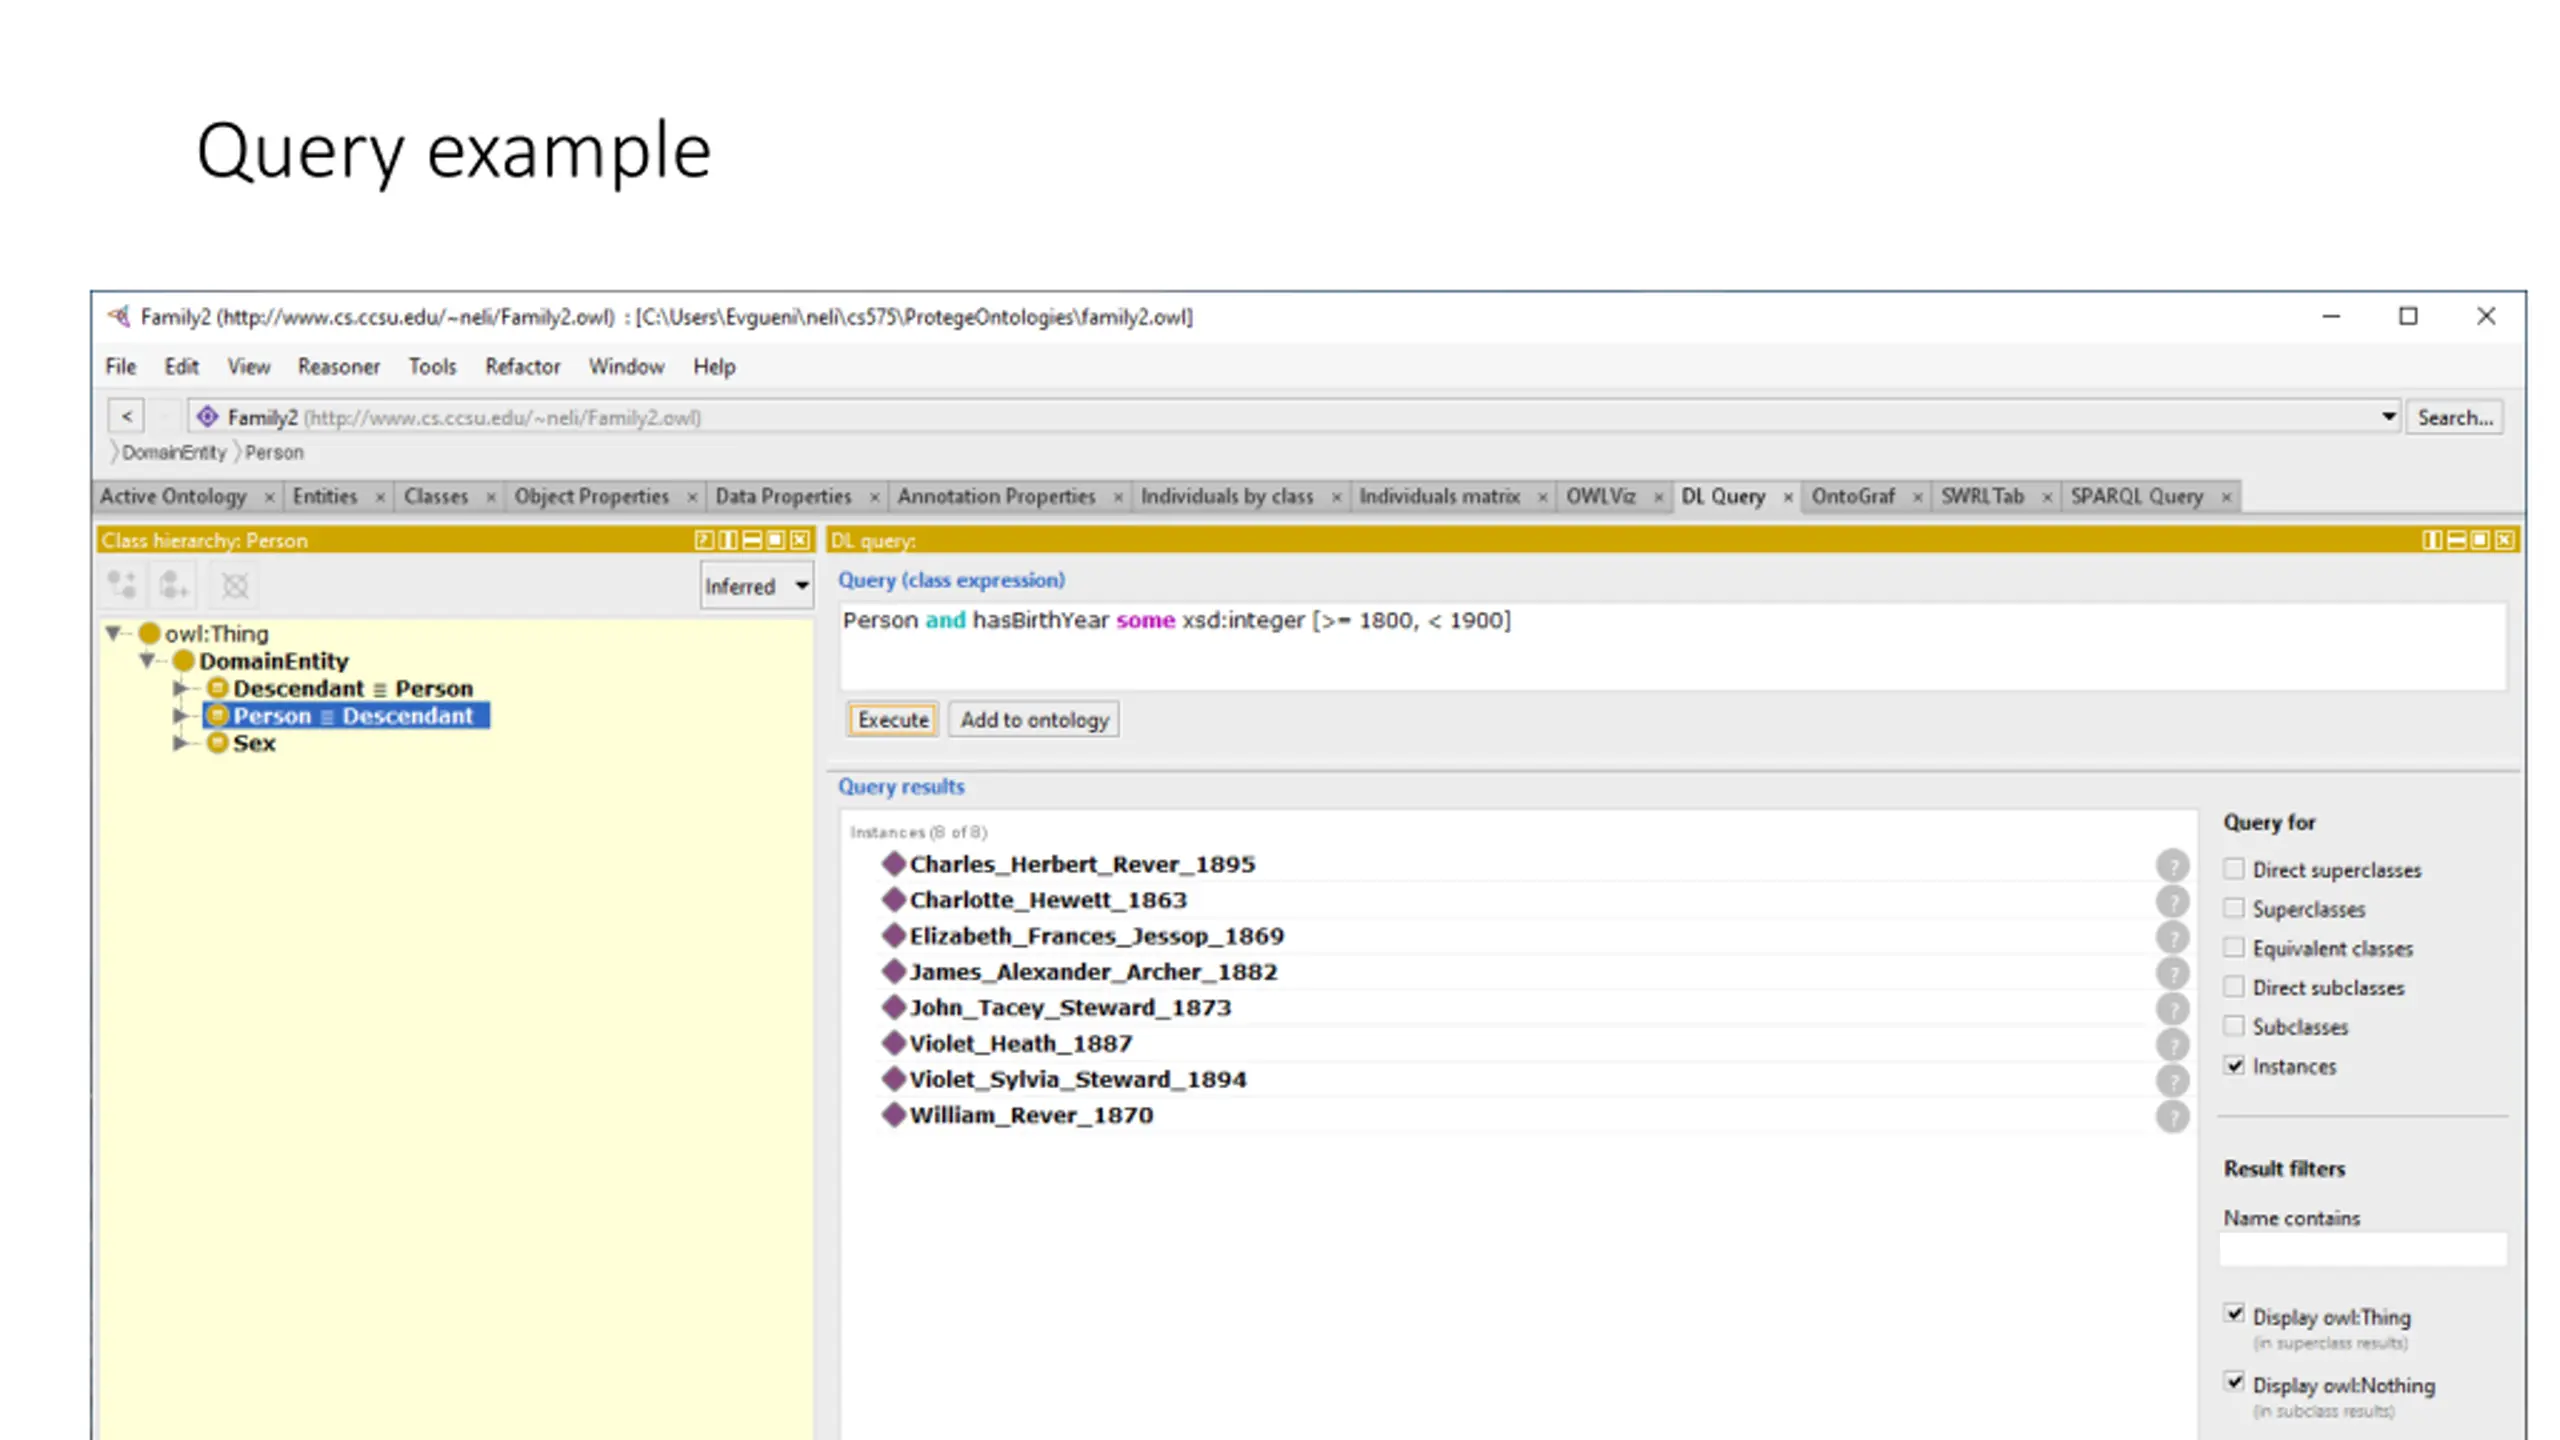Select owl:Thing in class tree
Screen dimensions: 2560x1440
click(216, 634)
